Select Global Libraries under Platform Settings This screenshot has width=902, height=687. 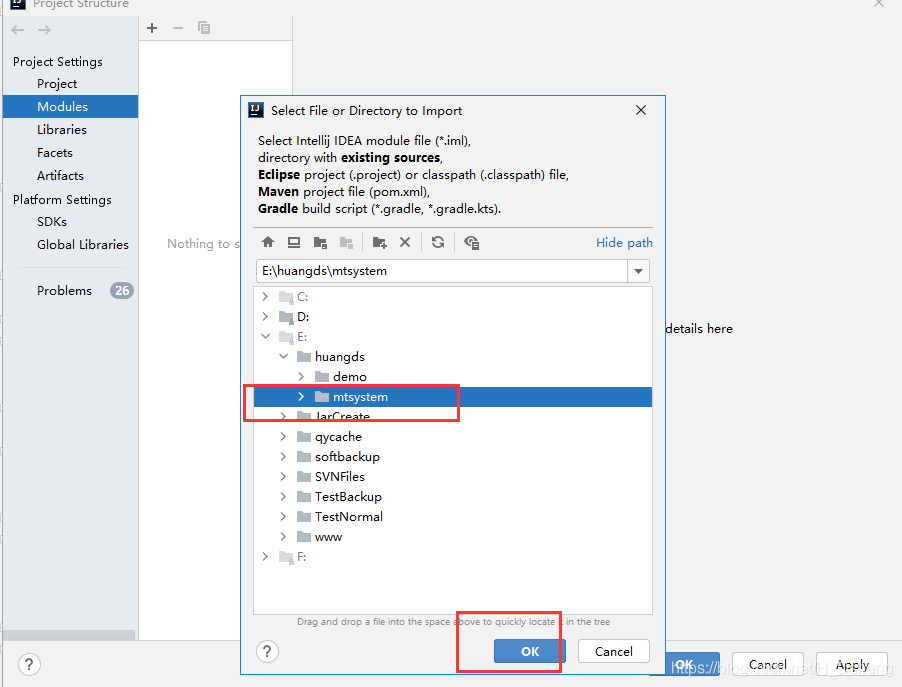(83, 244)
